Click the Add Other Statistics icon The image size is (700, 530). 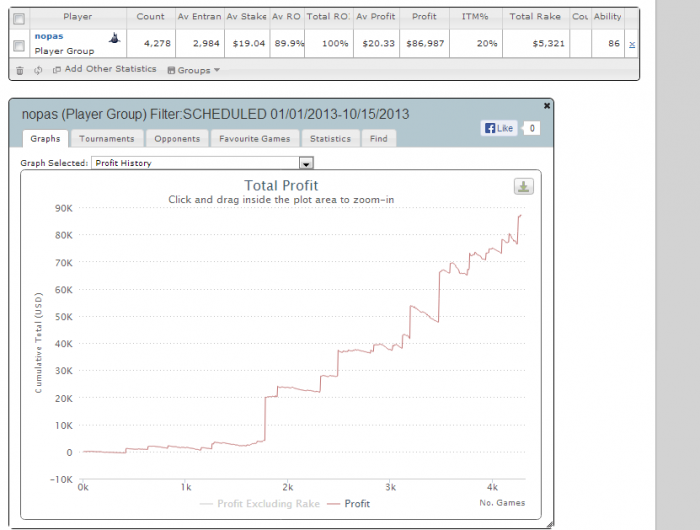57,70
